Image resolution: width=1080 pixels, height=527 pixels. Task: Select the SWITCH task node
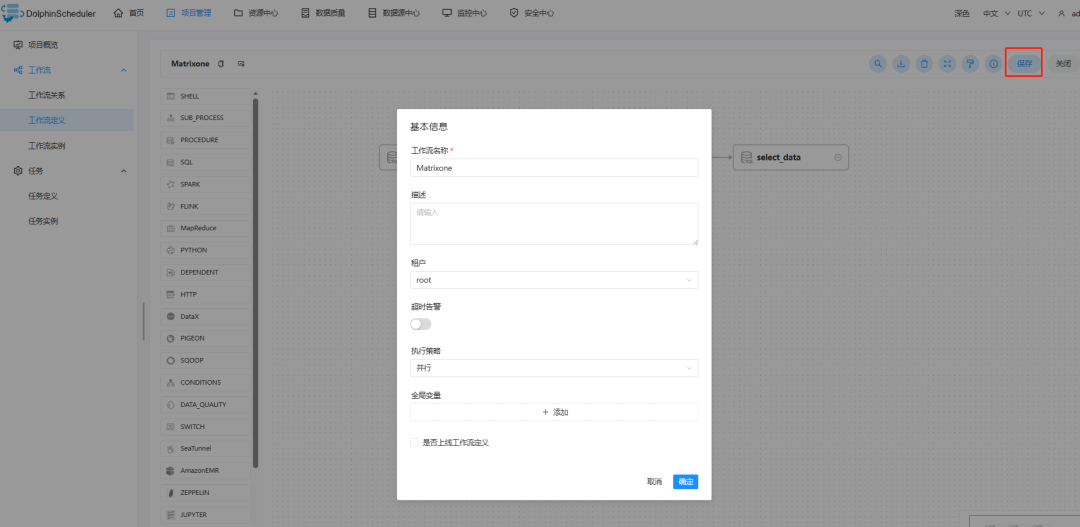tap(205, 426)
